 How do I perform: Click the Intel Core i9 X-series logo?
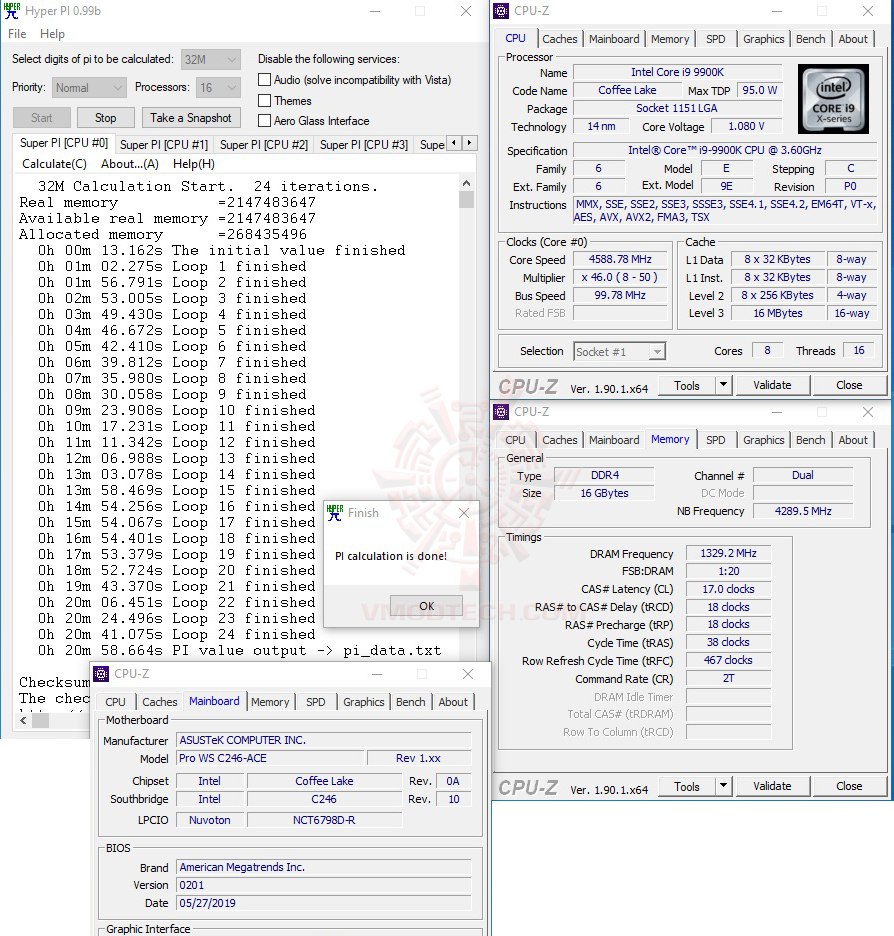[833, 98]
